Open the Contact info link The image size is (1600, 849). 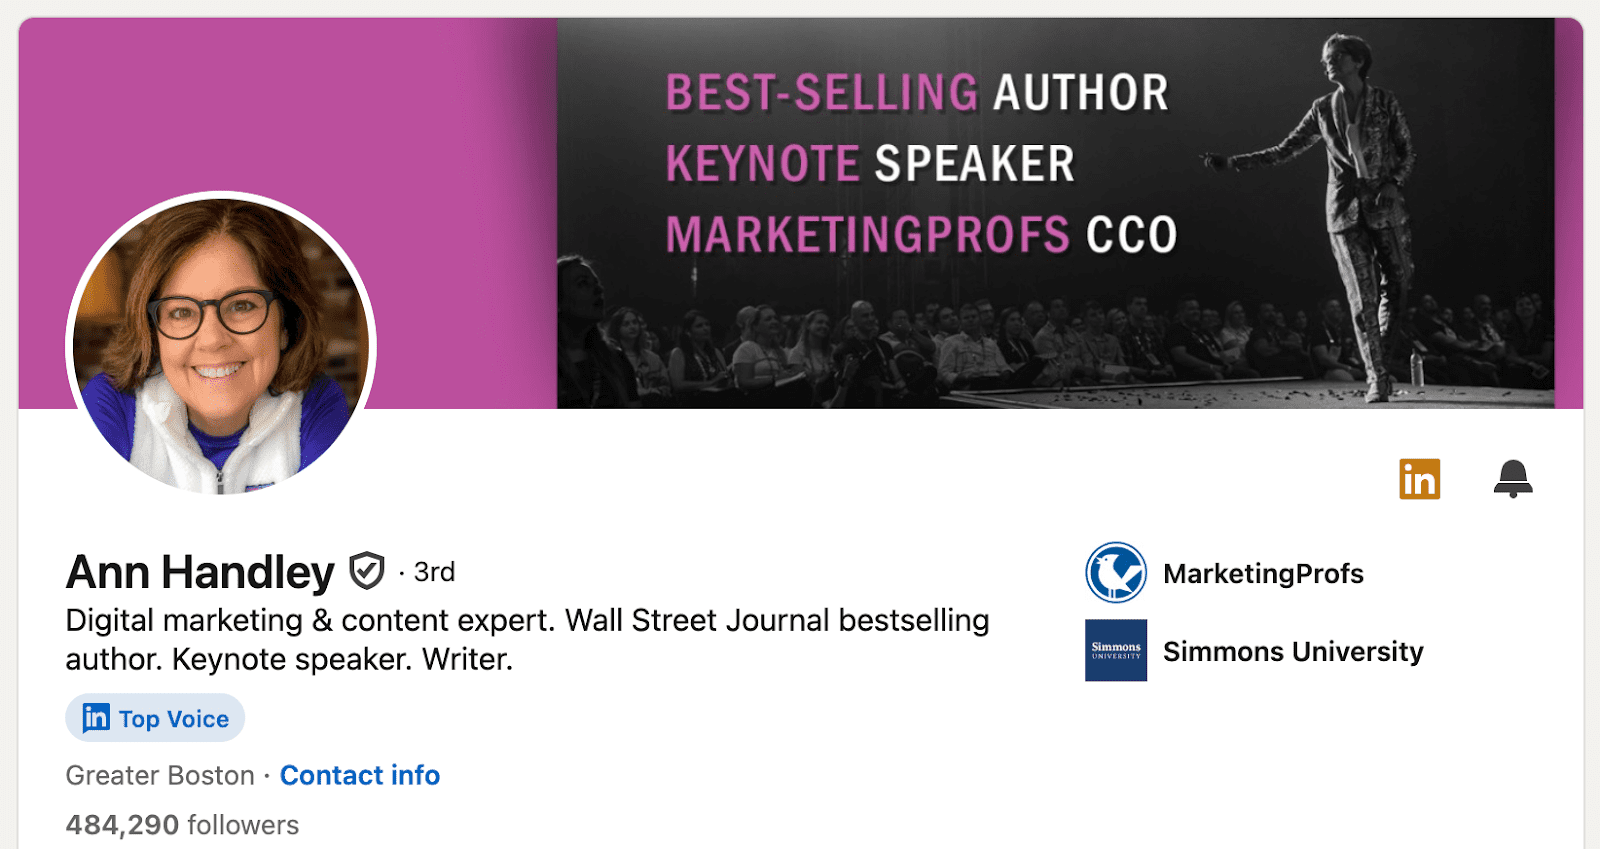360,775
